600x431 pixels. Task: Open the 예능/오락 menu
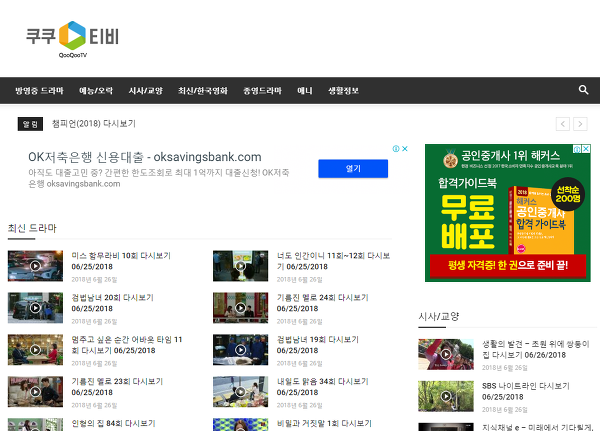(96, 91)
